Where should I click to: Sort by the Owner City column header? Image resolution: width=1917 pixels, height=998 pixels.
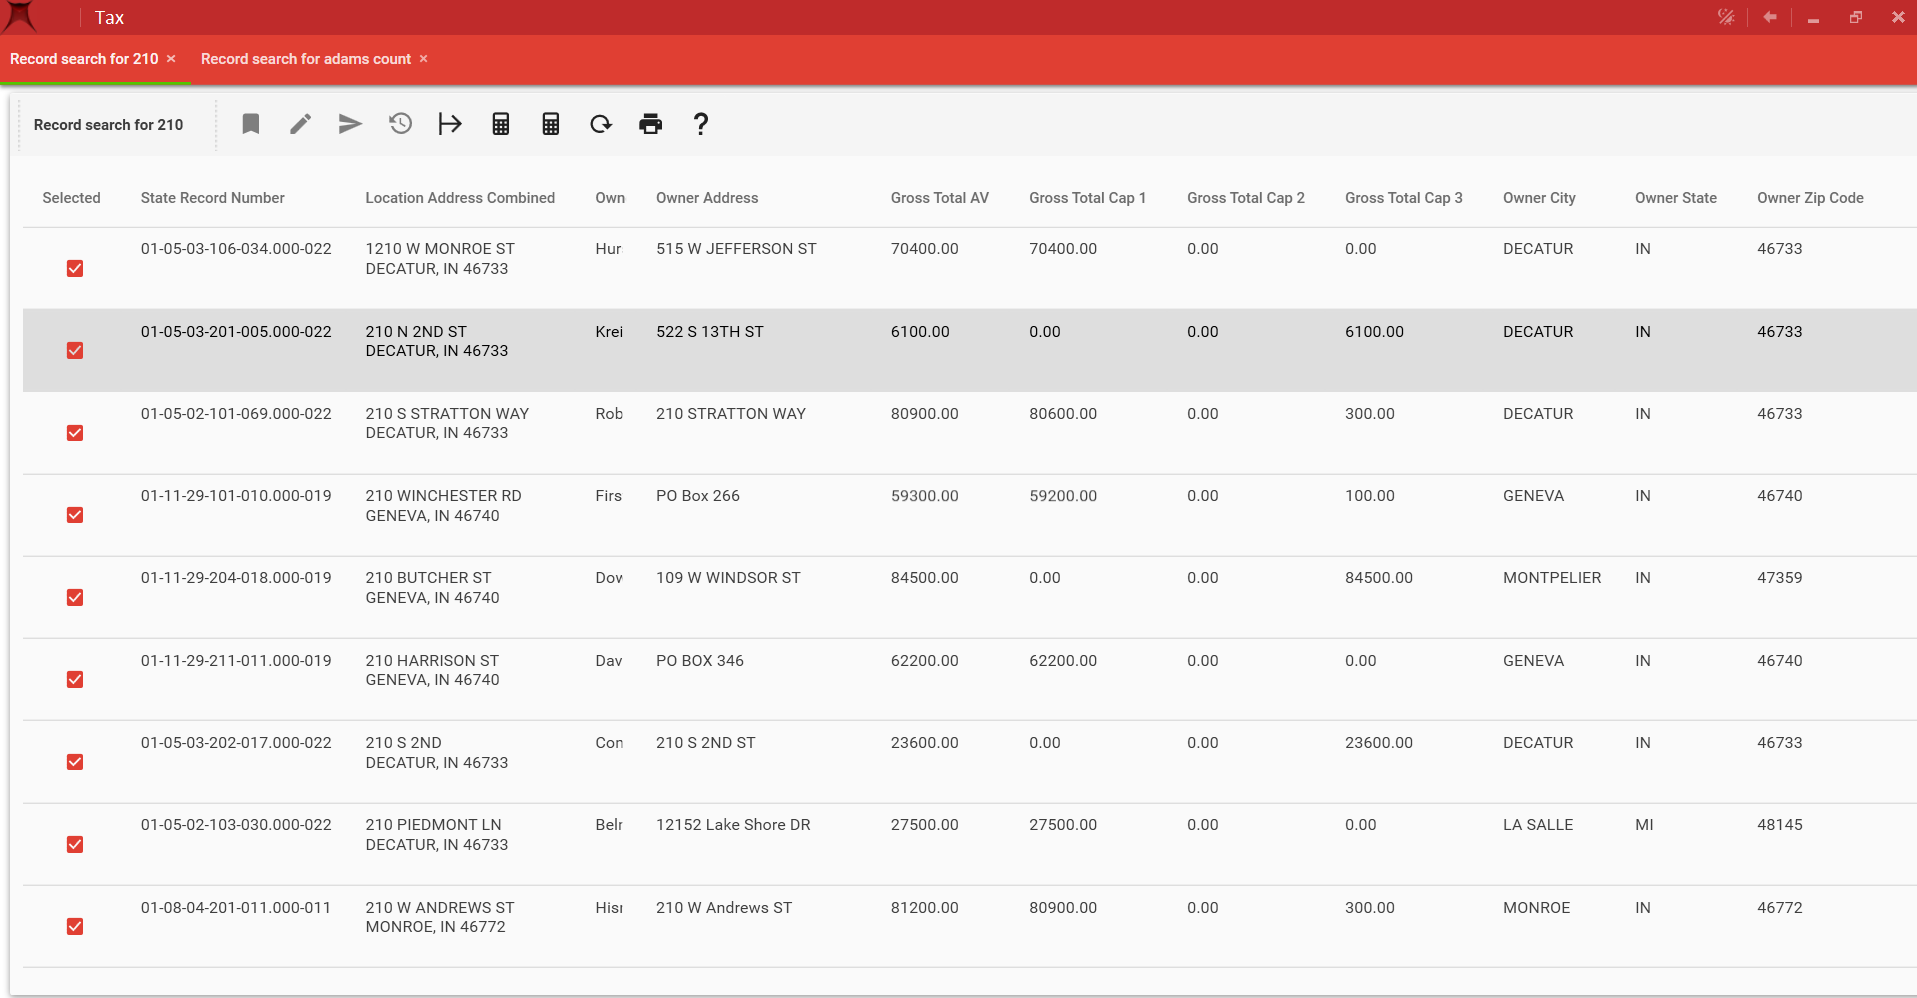(x=1538, y=198)
